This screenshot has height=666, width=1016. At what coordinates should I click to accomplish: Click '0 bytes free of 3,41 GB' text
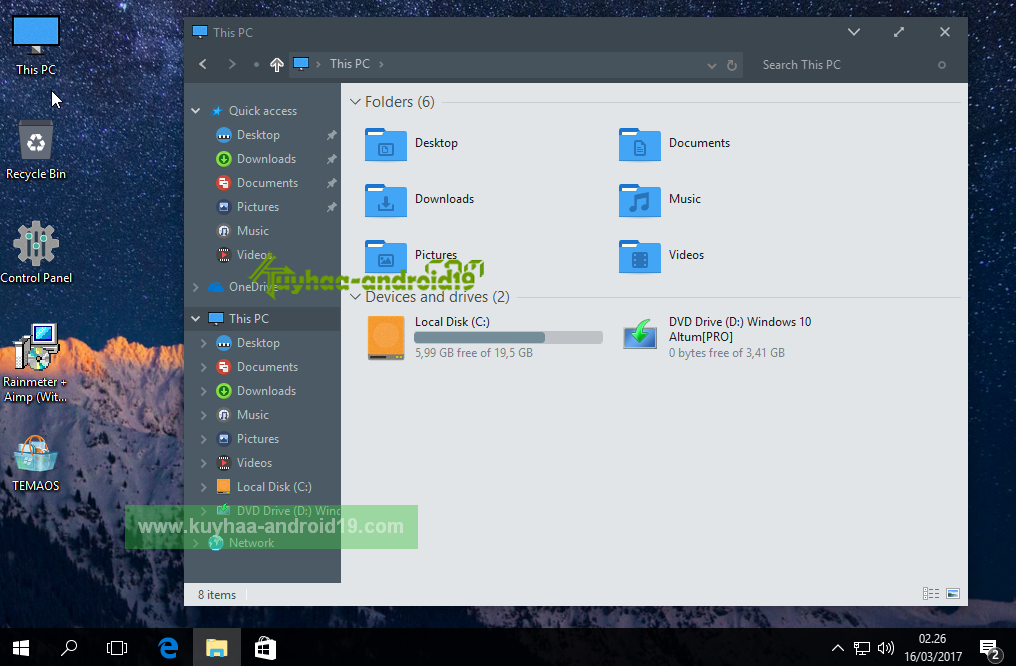[726, 353]
